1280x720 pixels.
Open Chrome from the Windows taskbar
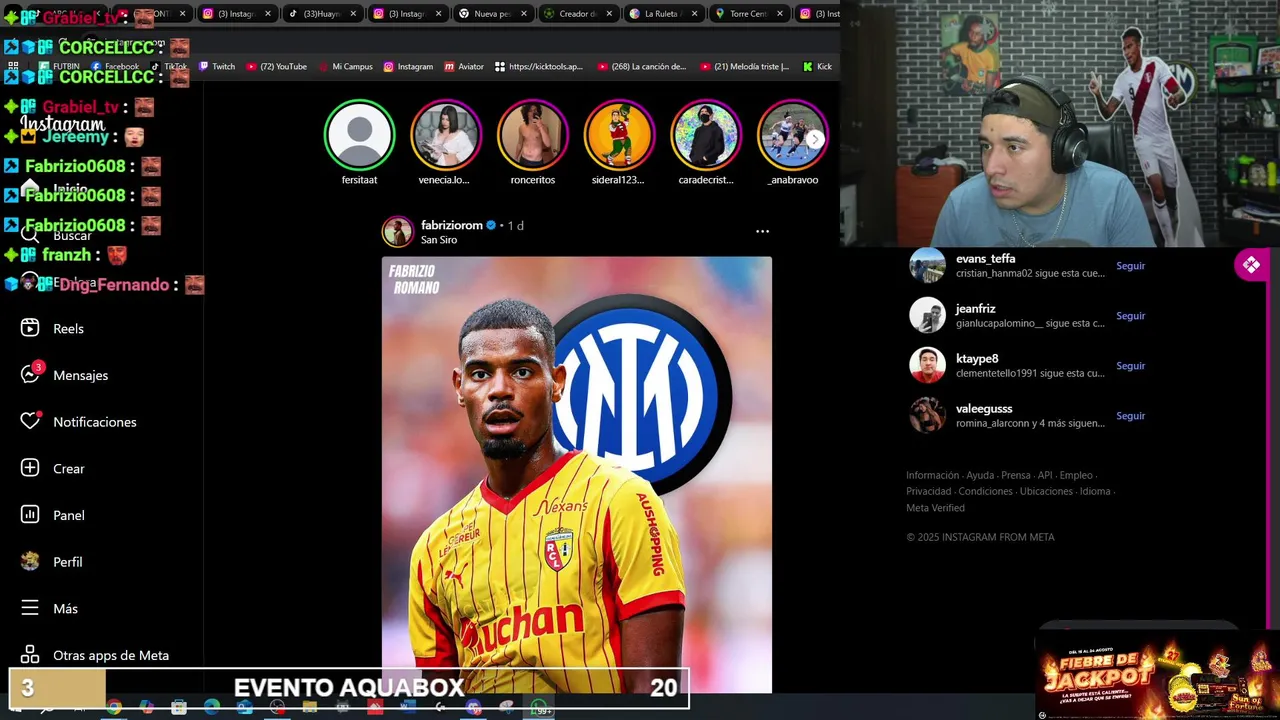[x=114, y=707]
